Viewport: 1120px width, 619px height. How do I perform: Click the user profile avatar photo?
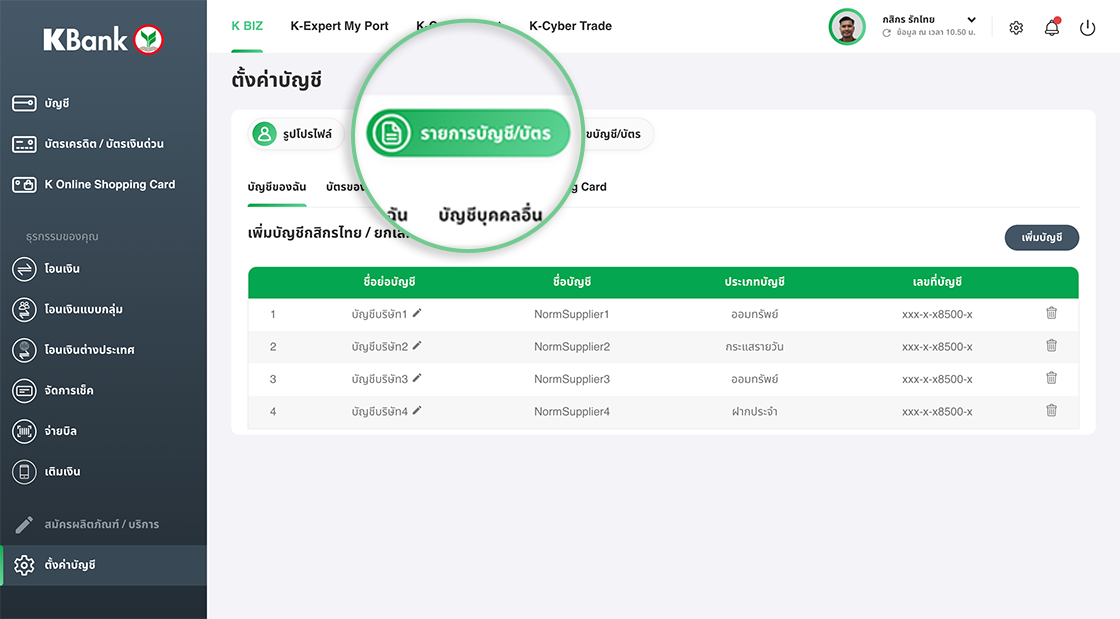point(847,27)
